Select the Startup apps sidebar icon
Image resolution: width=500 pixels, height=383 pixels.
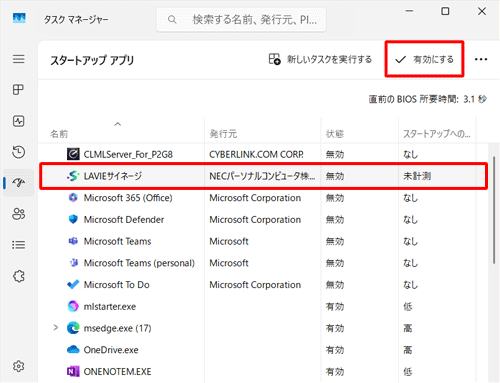pos(19,183)
